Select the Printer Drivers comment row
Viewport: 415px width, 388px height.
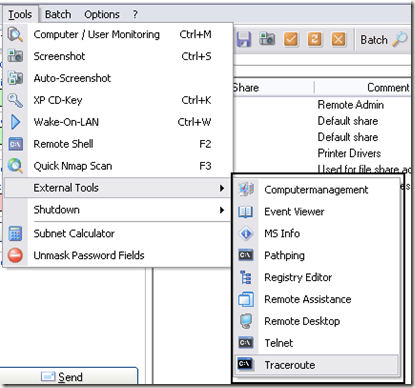(349, 153)
